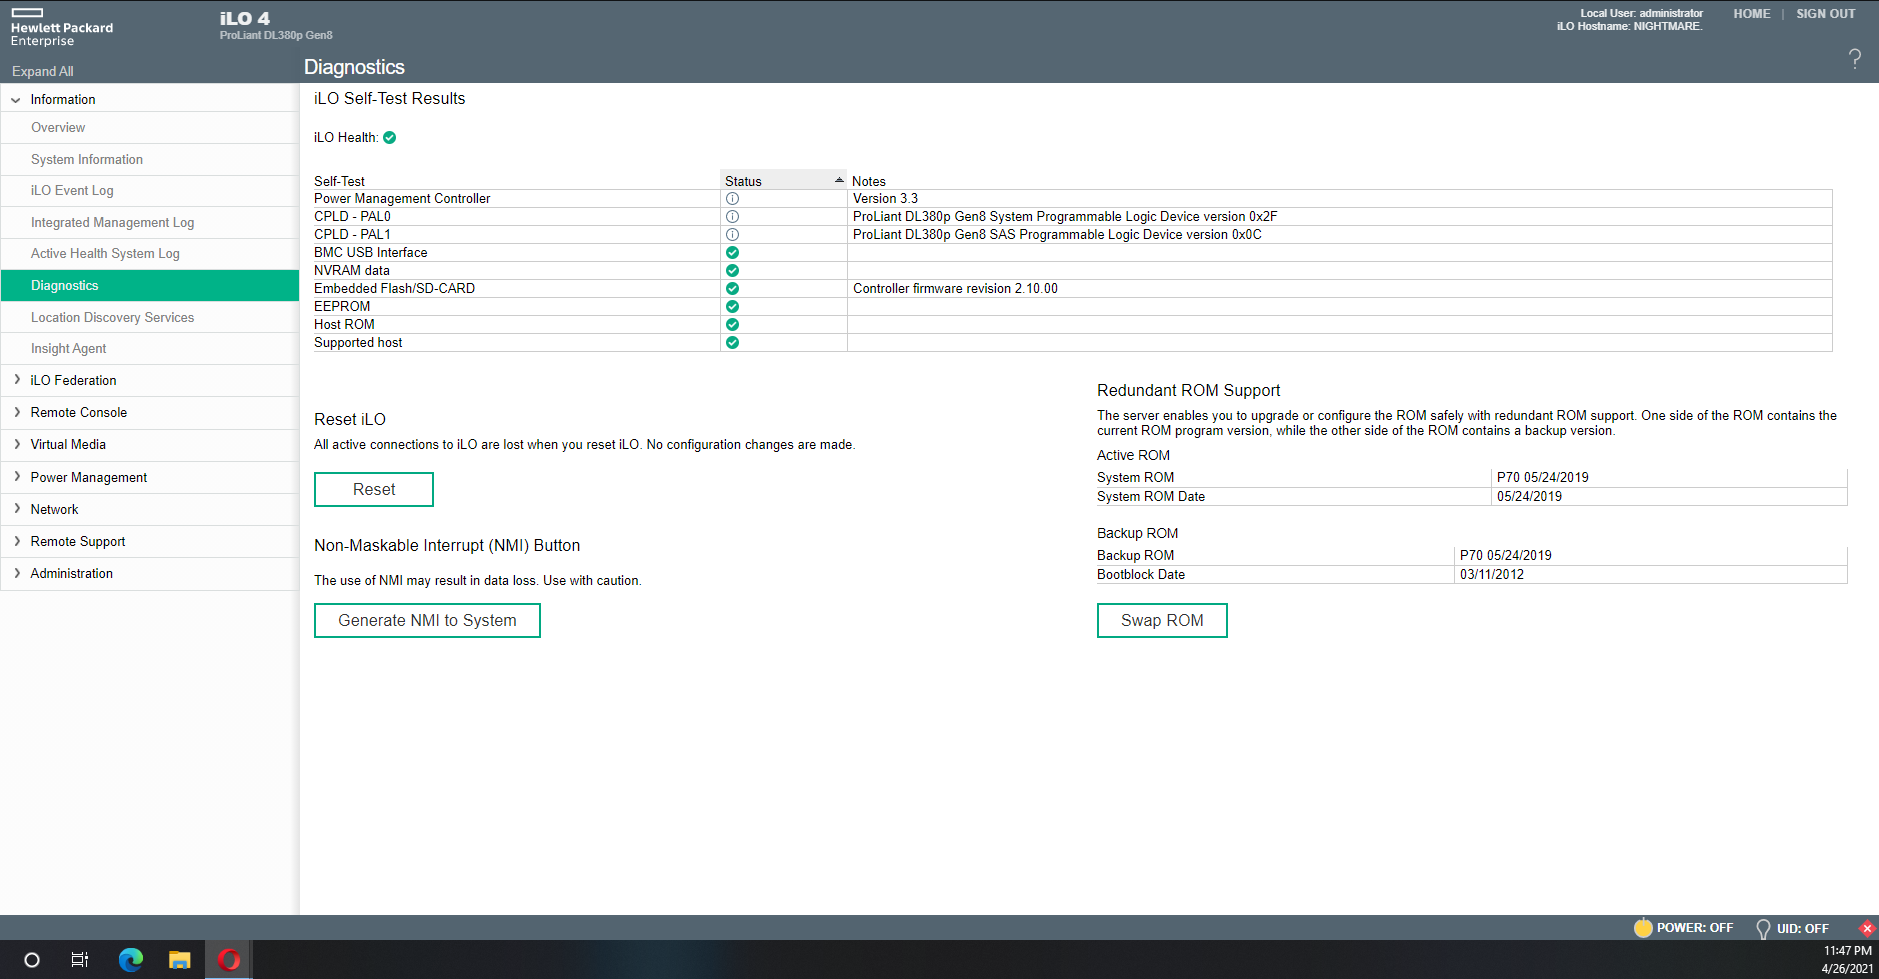
Task: Select the Diagnostics menu item
Action: 150,285
